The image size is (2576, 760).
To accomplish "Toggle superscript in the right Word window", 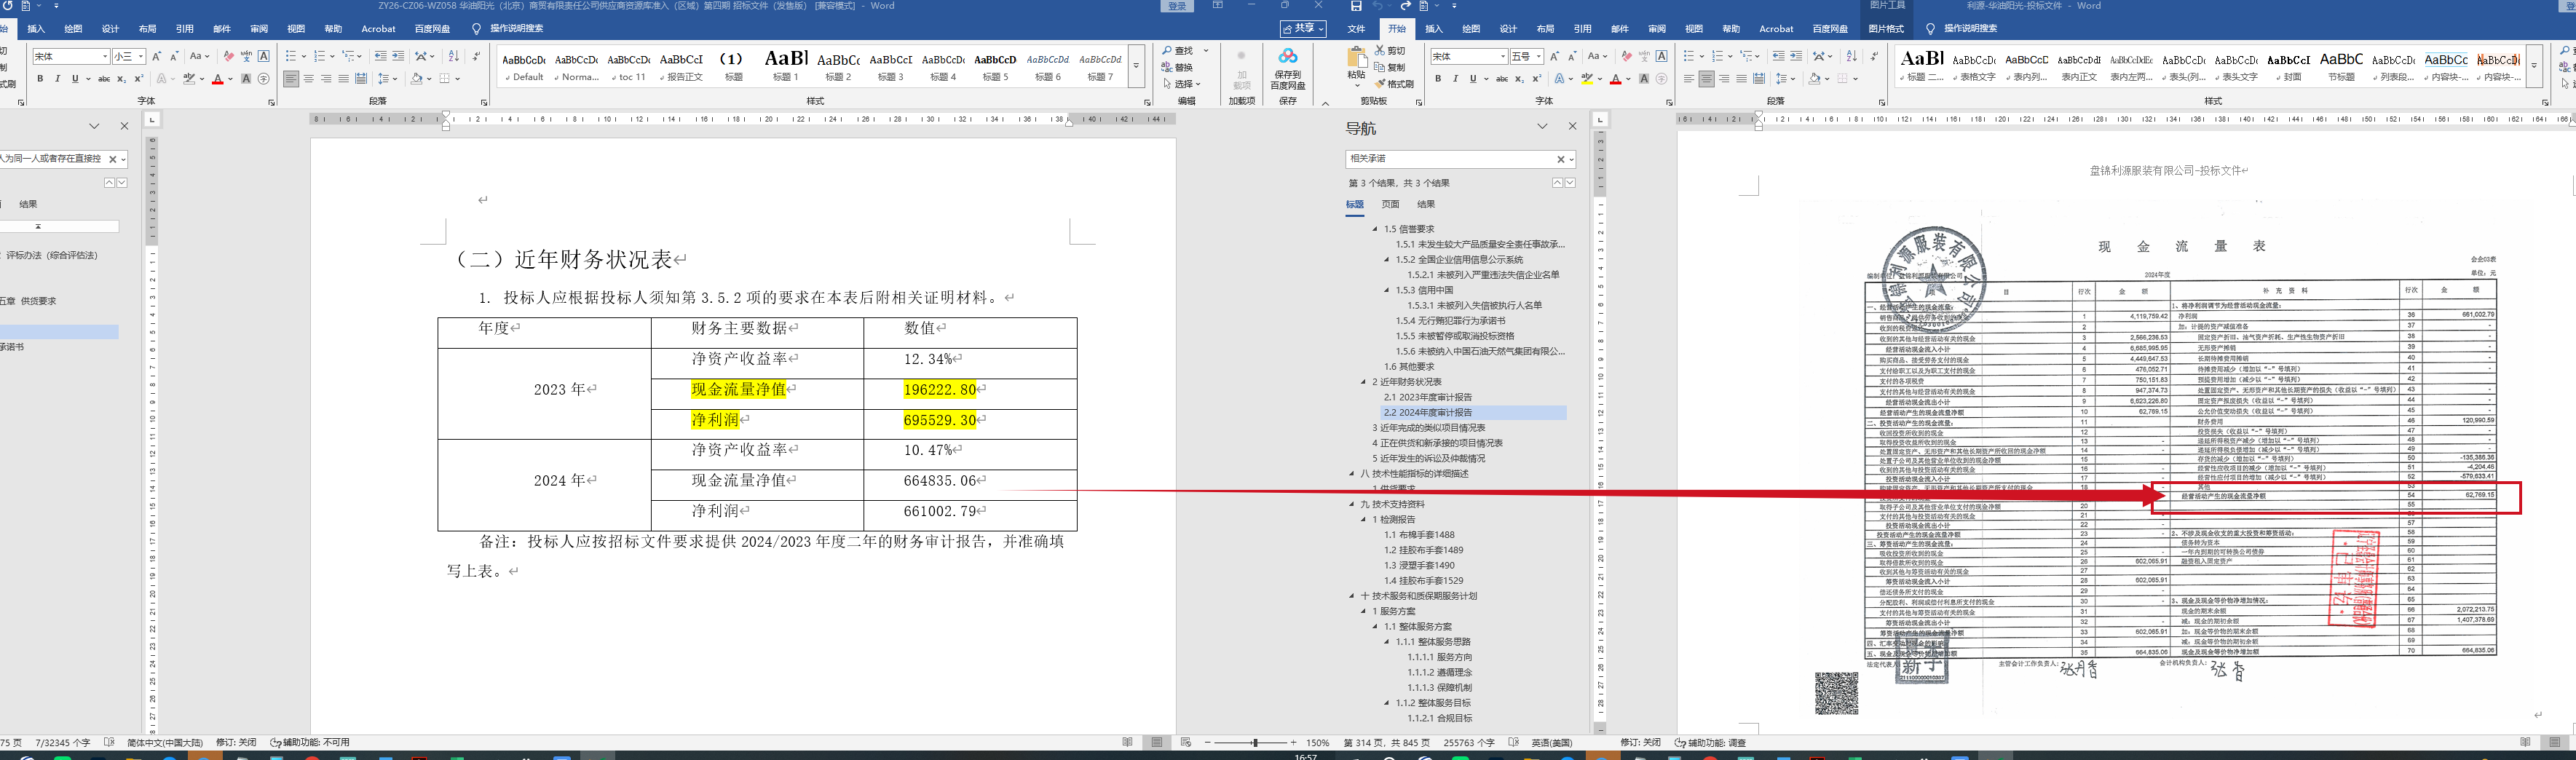I will (1536, 79).
